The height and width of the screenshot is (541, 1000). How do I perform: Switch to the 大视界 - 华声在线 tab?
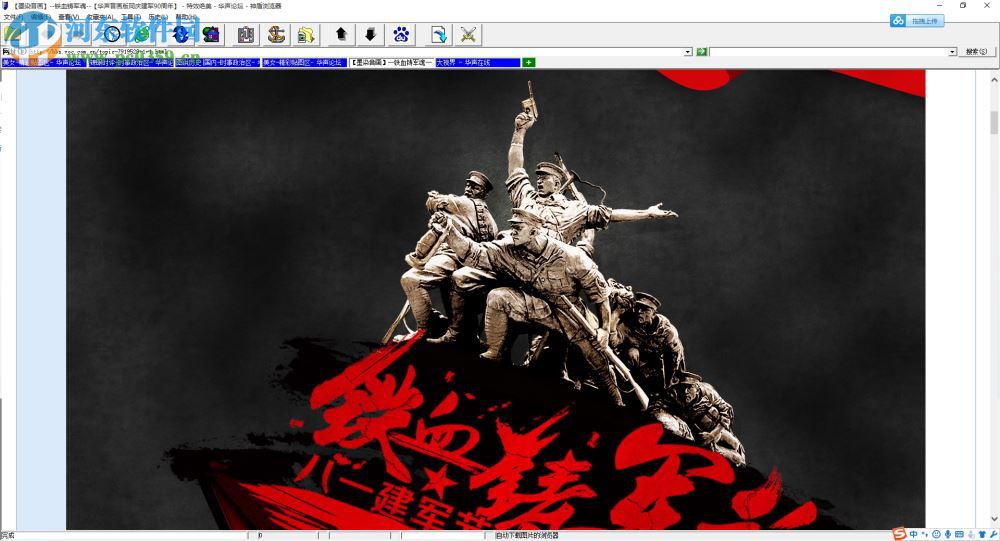(x=478, y=63)
